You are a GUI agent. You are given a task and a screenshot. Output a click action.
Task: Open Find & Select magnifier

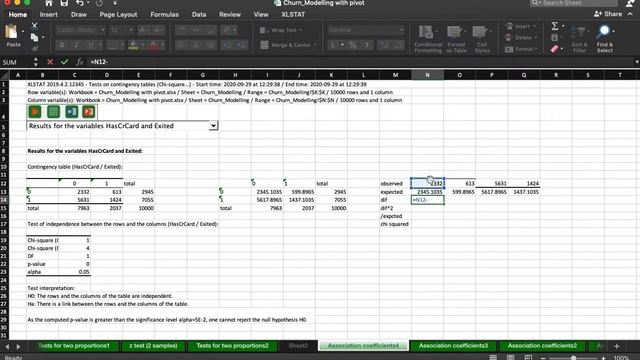pos(604,39)
